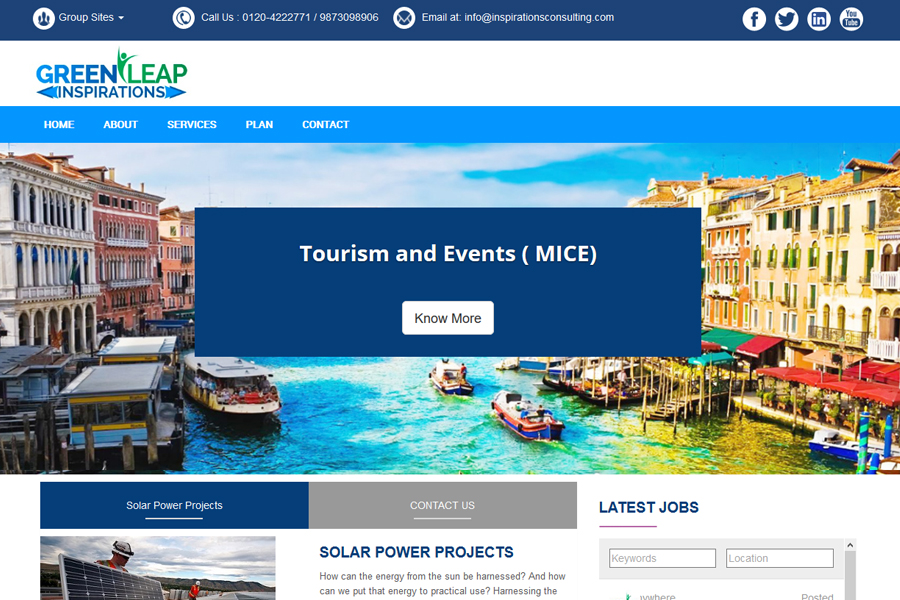This screenshot has width=900, height=600.
Task: Open the About menu item
Action: pos(120,125)
